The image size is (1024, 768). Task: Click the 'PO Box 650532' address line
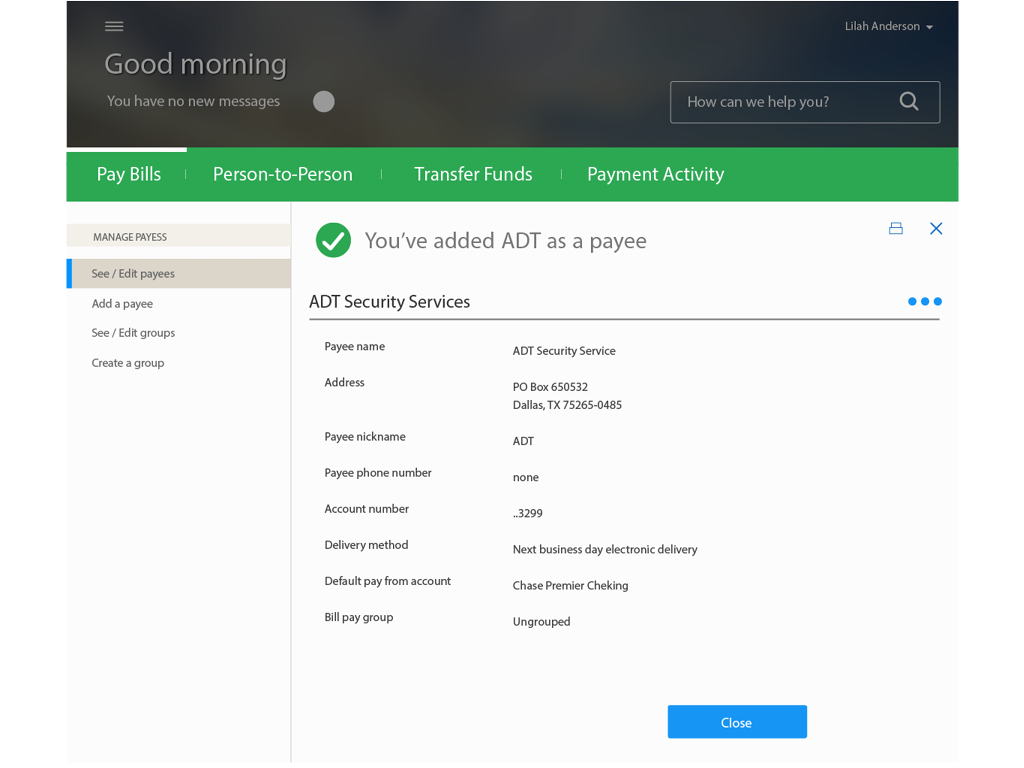tap(550, 387)
